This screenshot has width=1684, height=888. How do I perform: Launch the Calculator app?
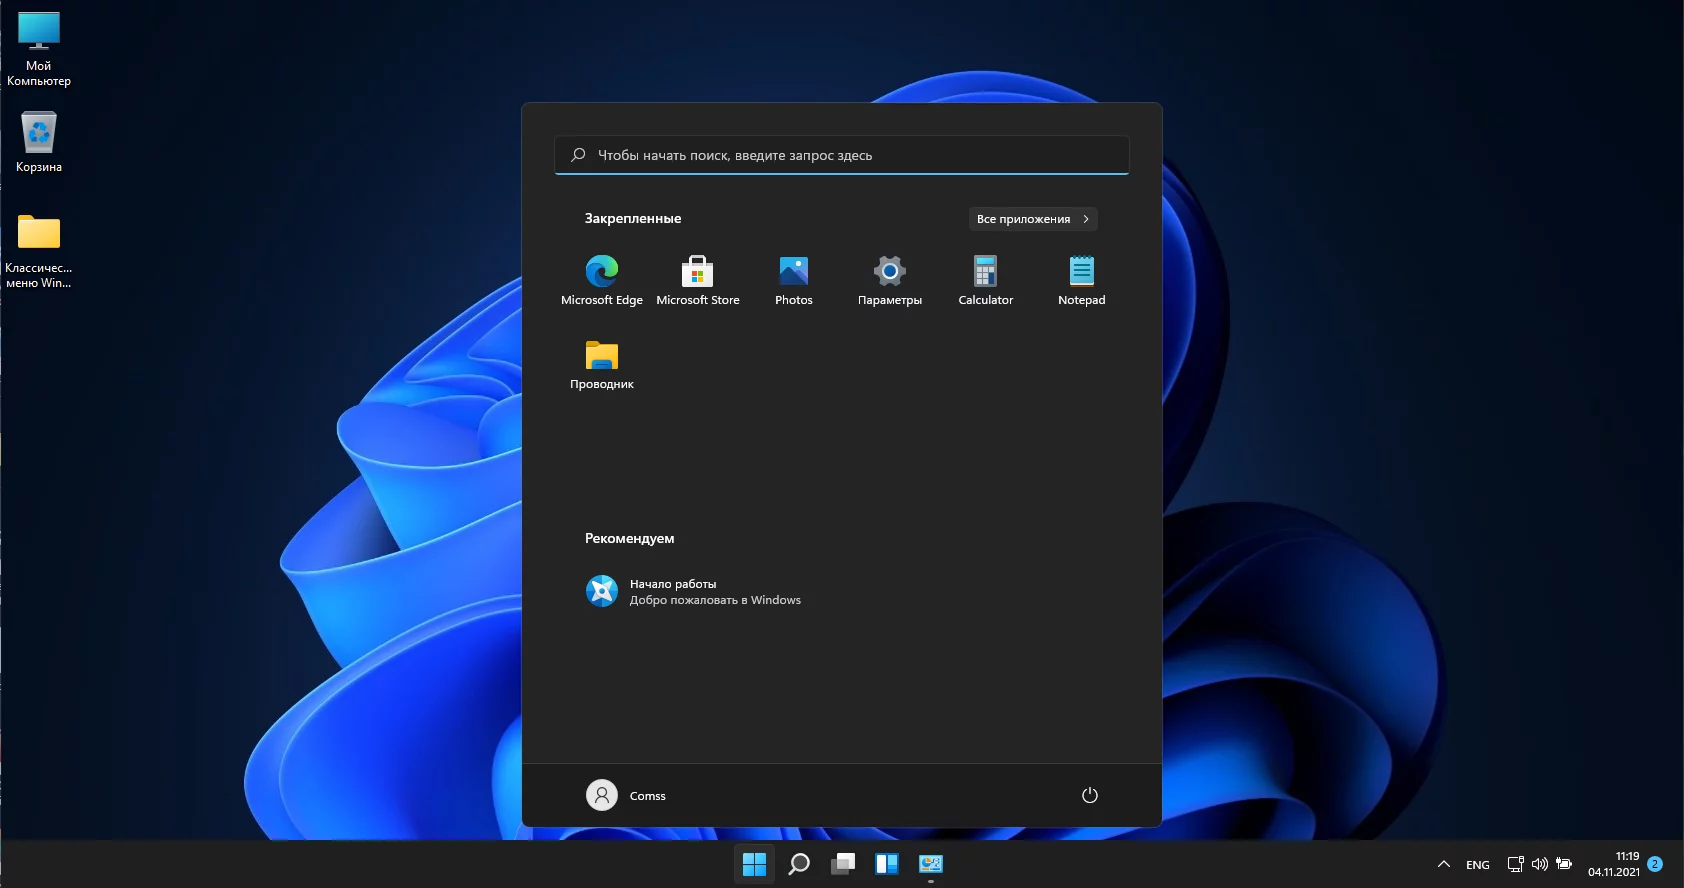985,279
